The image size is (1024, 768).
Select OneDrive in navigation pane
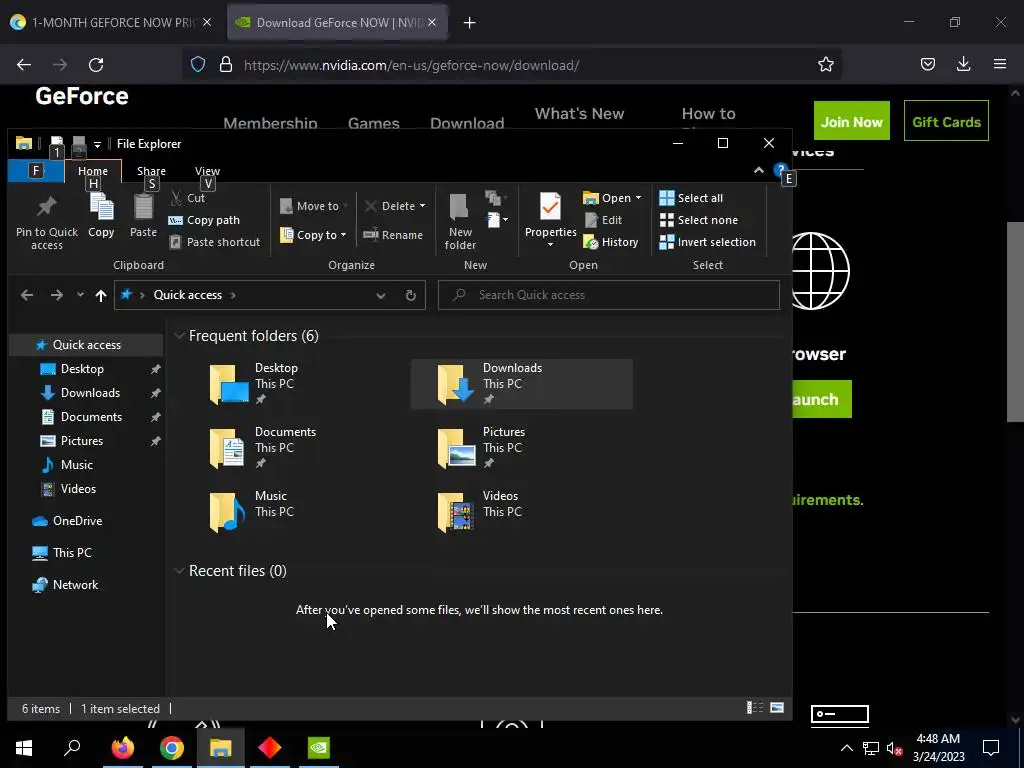(x=77, y=521)
